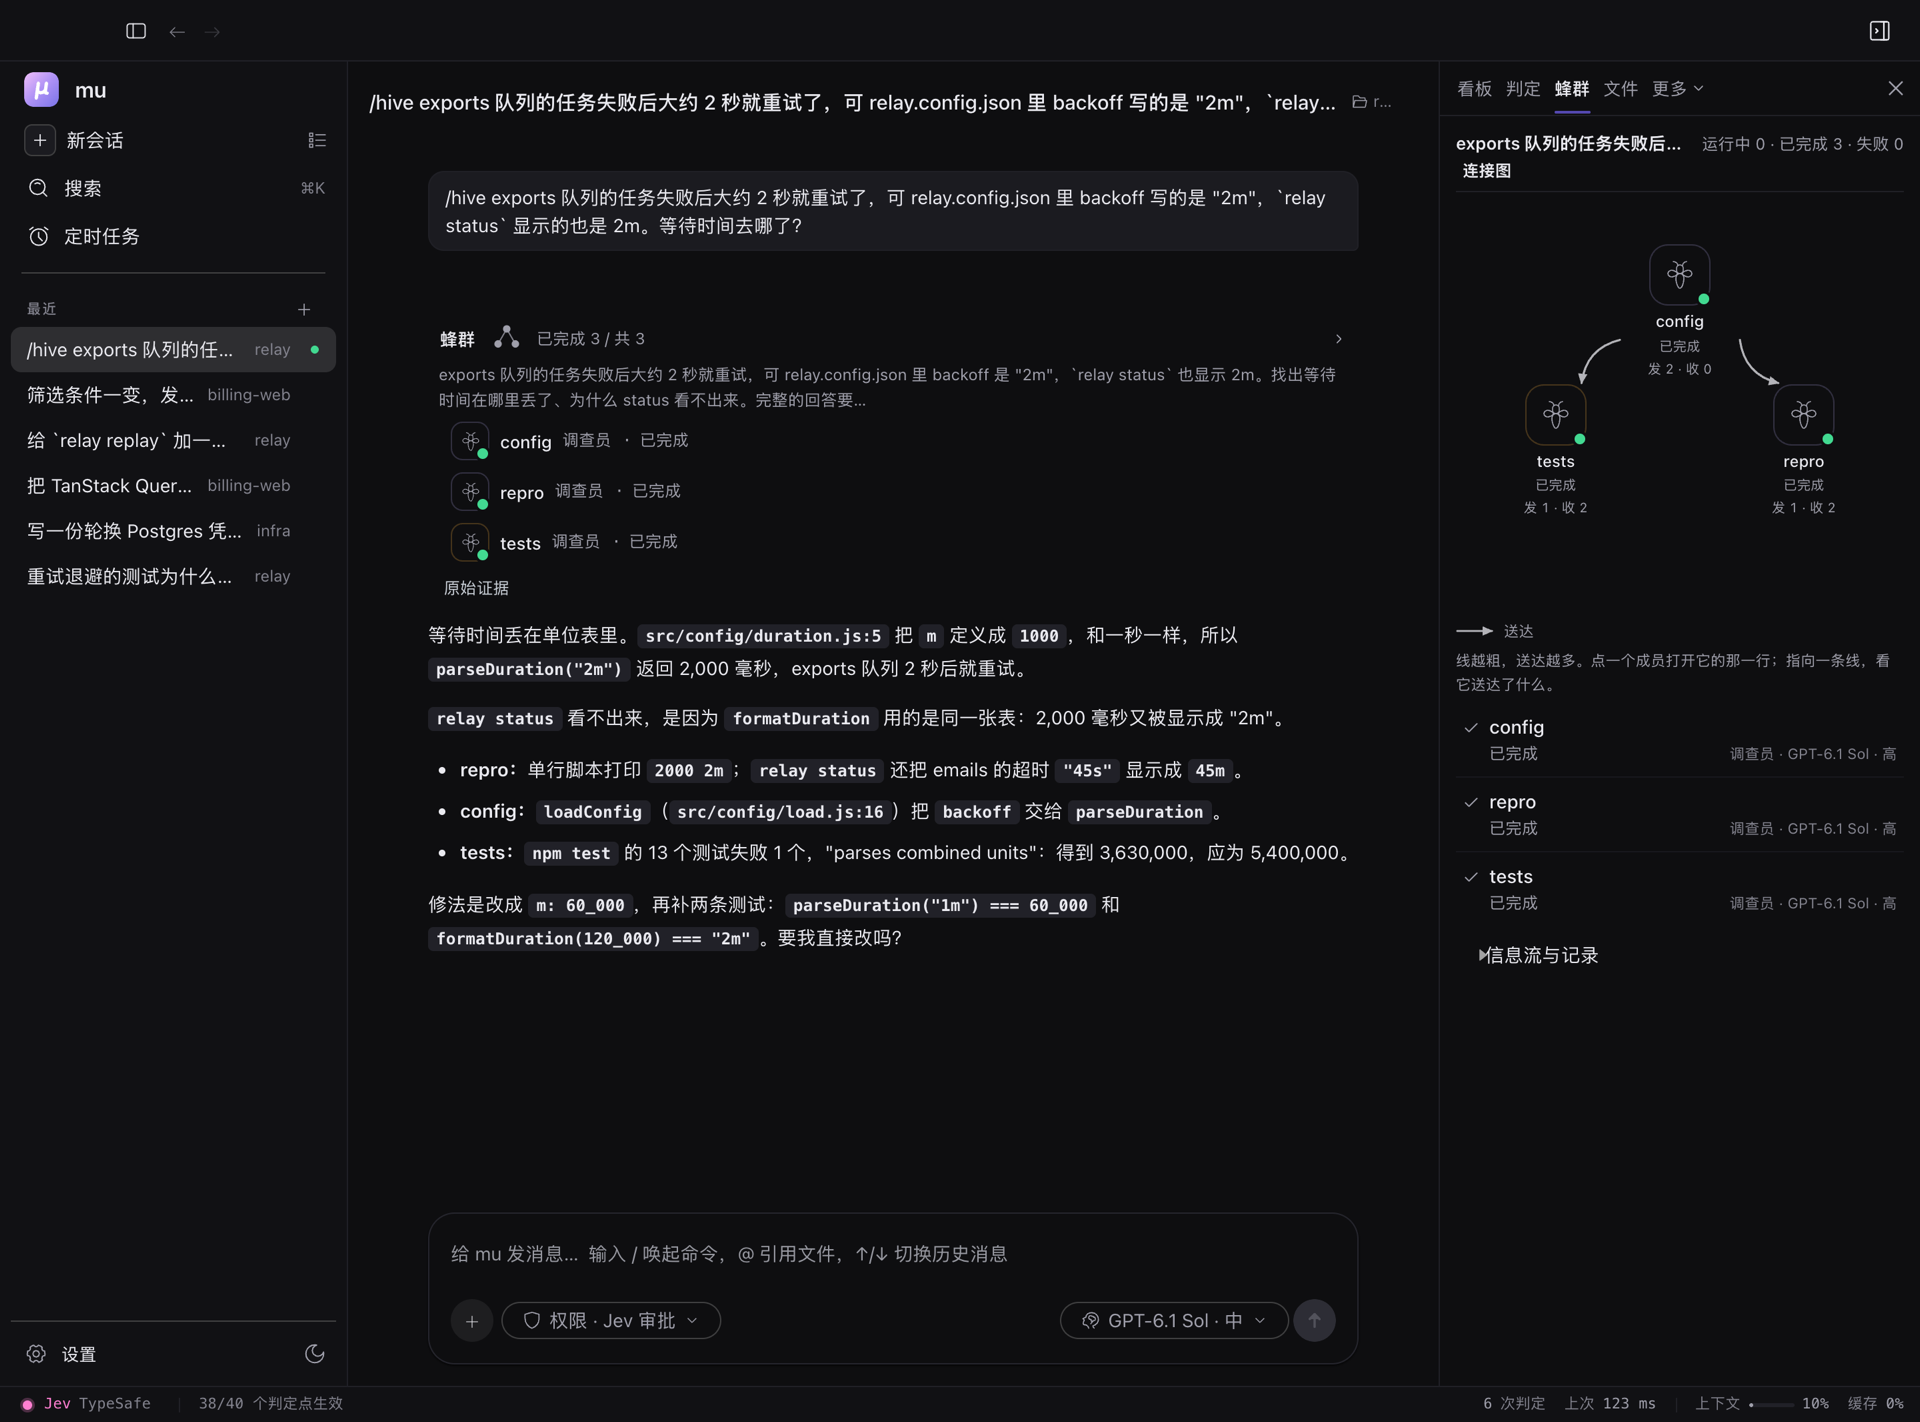Open the conversation 写一份轮换 Postgres 凭
This screenshot has height=1422, width=1920.
(x=173, y=531)
